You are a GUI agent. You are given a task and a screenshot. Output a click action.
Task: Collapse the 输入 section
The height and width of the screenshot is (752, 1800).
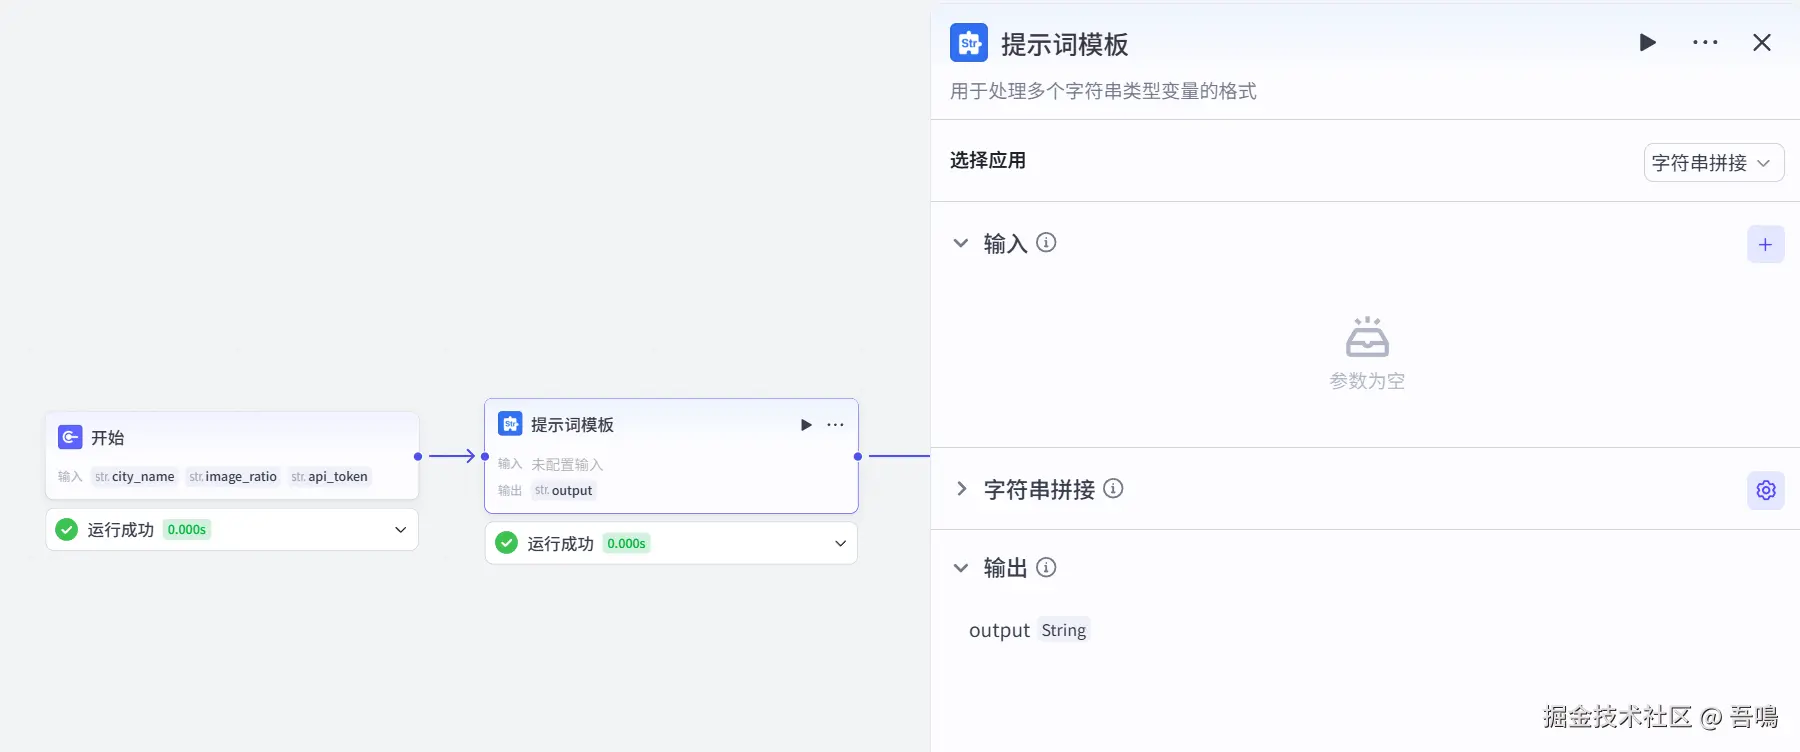pos(961,244)
